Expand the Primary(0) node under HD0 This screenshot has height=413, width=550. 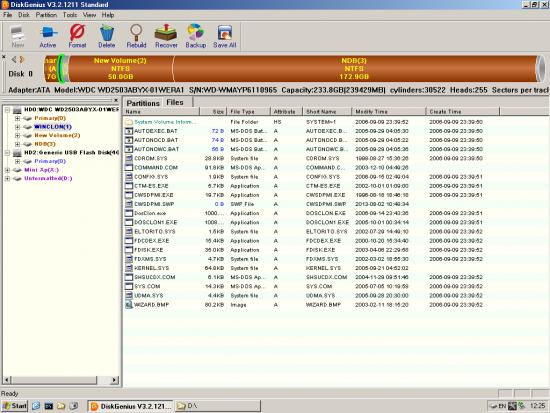tap(17, 118)
